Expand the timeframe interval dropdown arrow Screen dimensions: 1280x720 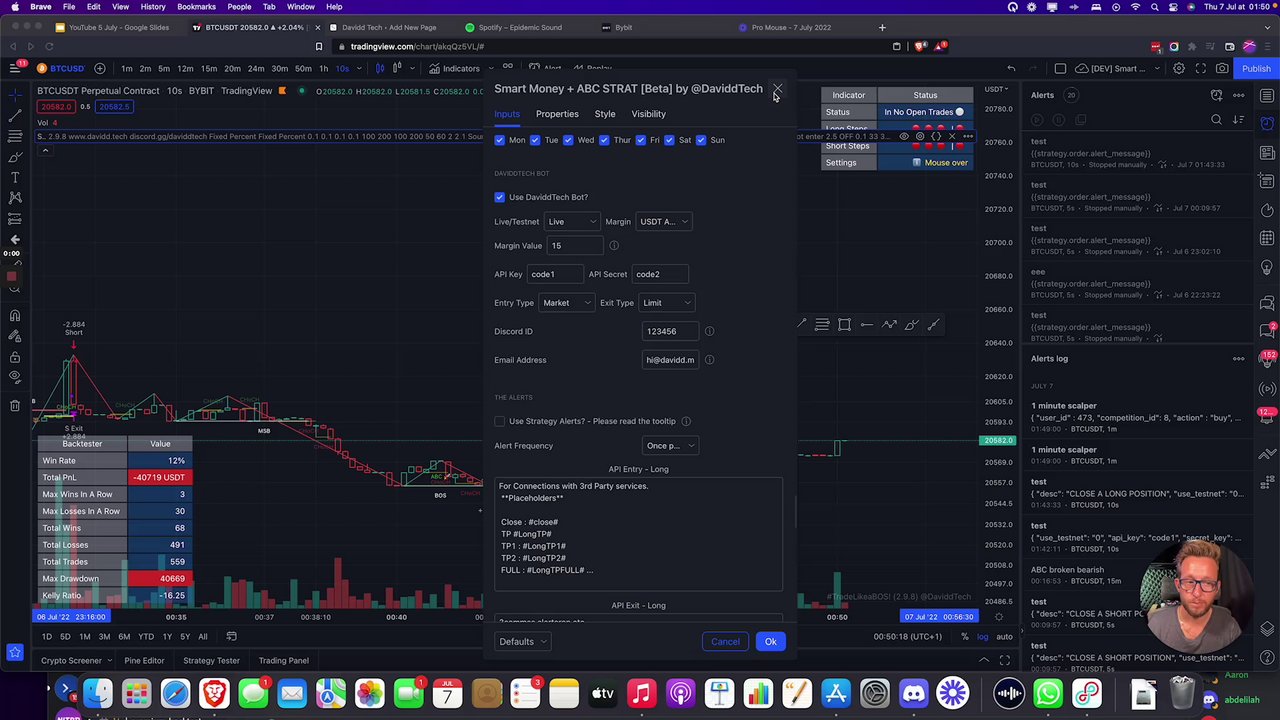tap(359, 69)
